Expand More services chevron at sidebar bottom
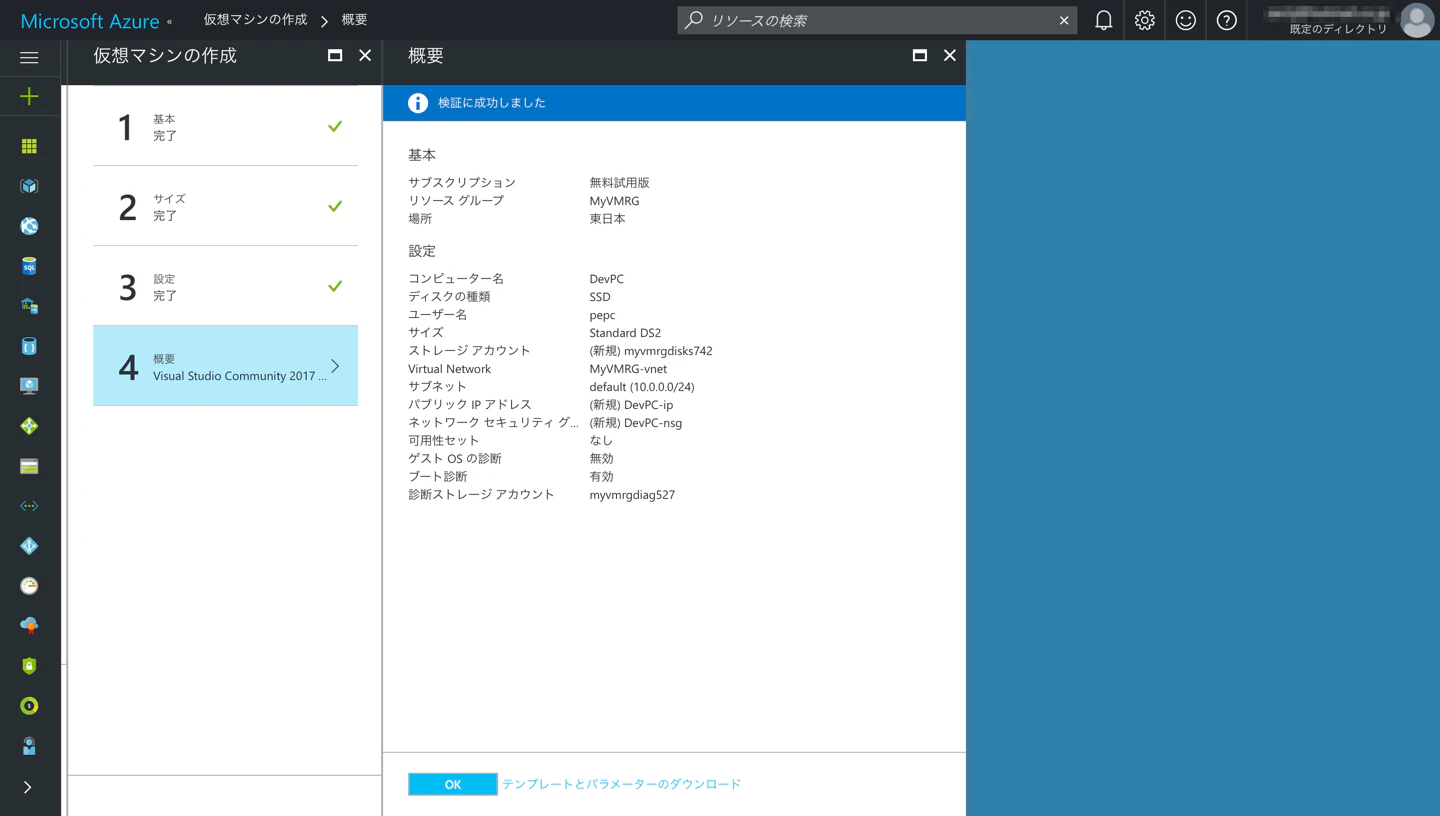The width and height of the screenshot is (1440, 816). 28,788
